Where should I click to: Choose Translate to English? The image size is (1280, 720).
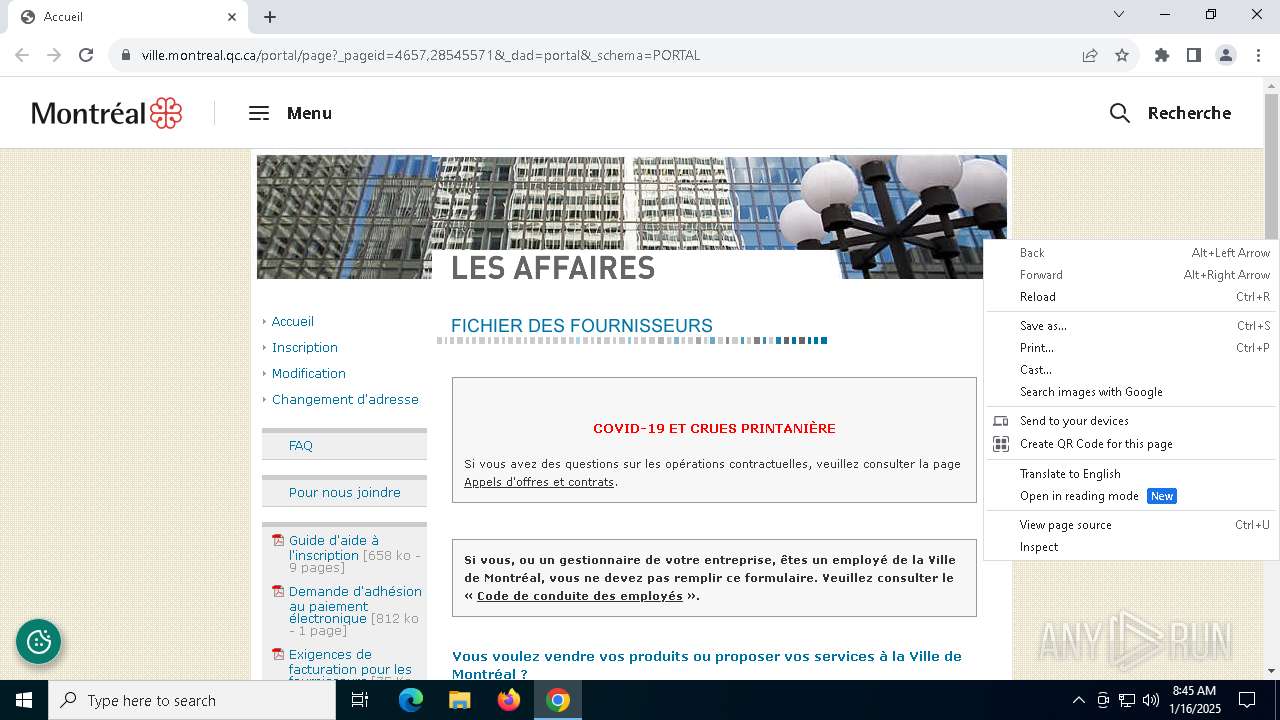[1131, 474]
